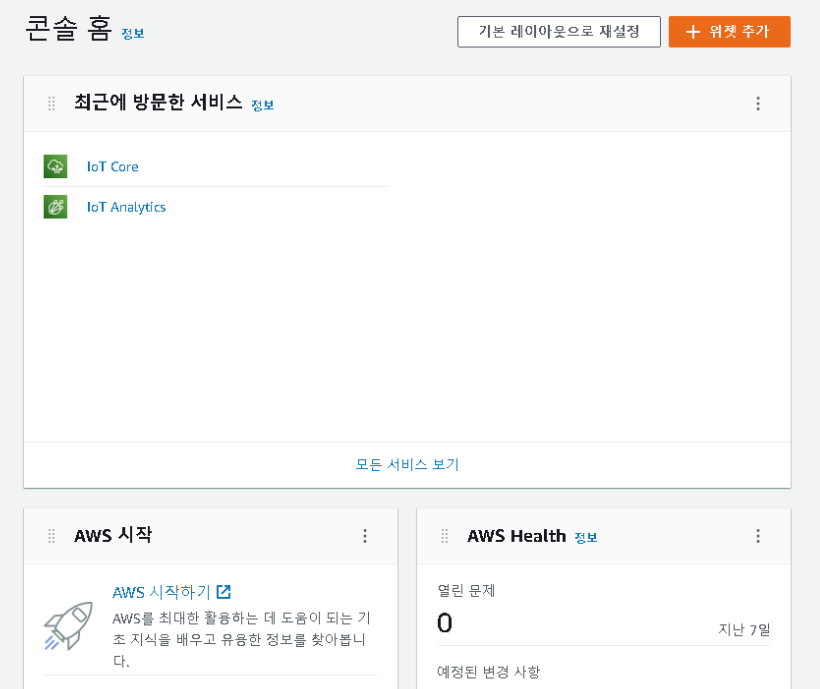This screenshot has width=820, height=689.
Task: Click the plus icon on 위젯 추가 button
Action: pyautogui.click(x=693, y=32)
